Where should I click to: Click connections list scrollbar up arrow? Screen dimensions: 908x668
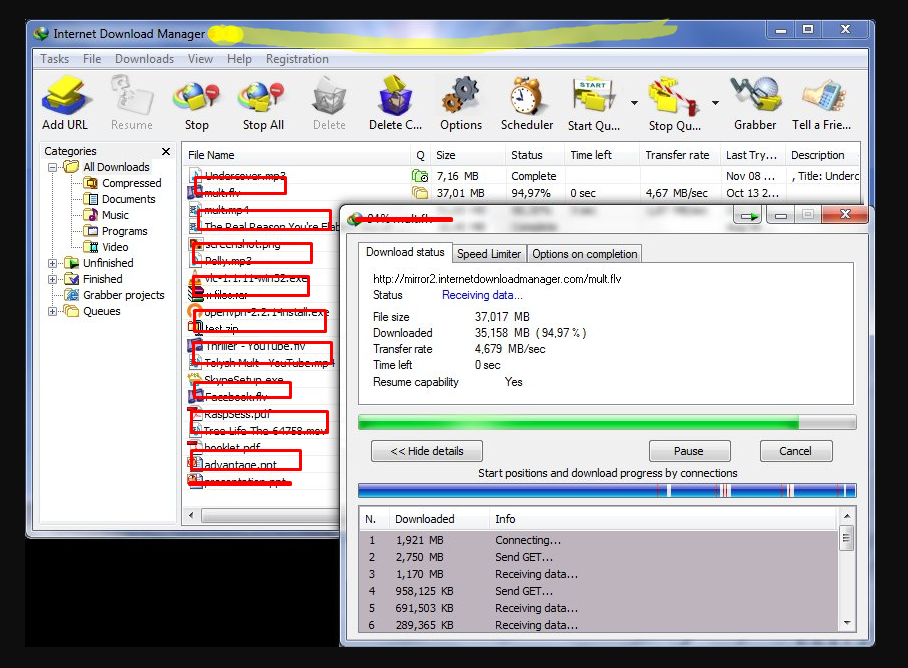point(847,516)
